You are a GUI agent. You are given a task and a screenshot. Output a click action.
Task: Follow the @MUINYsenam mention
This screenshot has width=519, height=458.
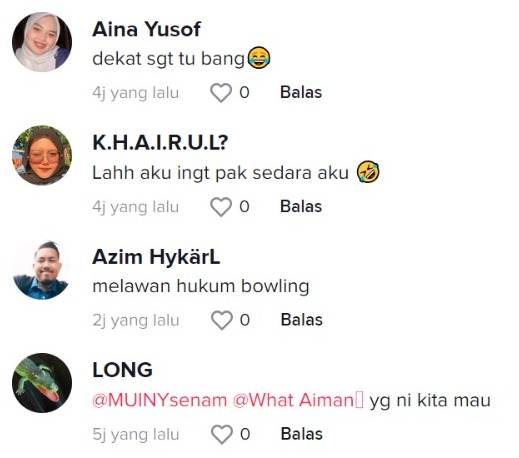pyautogui.click(x=160, y=400)
